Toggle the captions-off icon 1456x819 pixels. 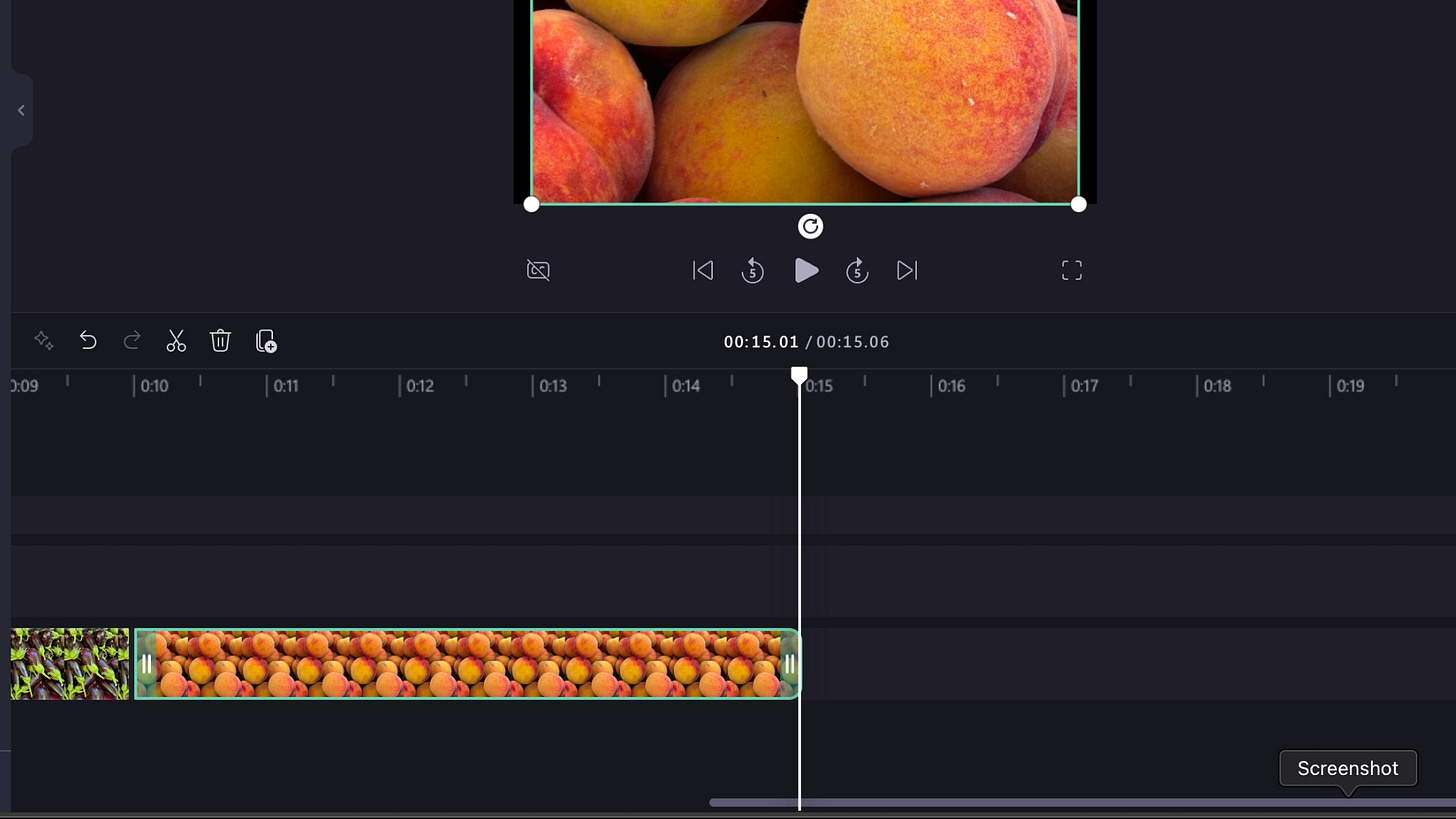tap(538, 271)
